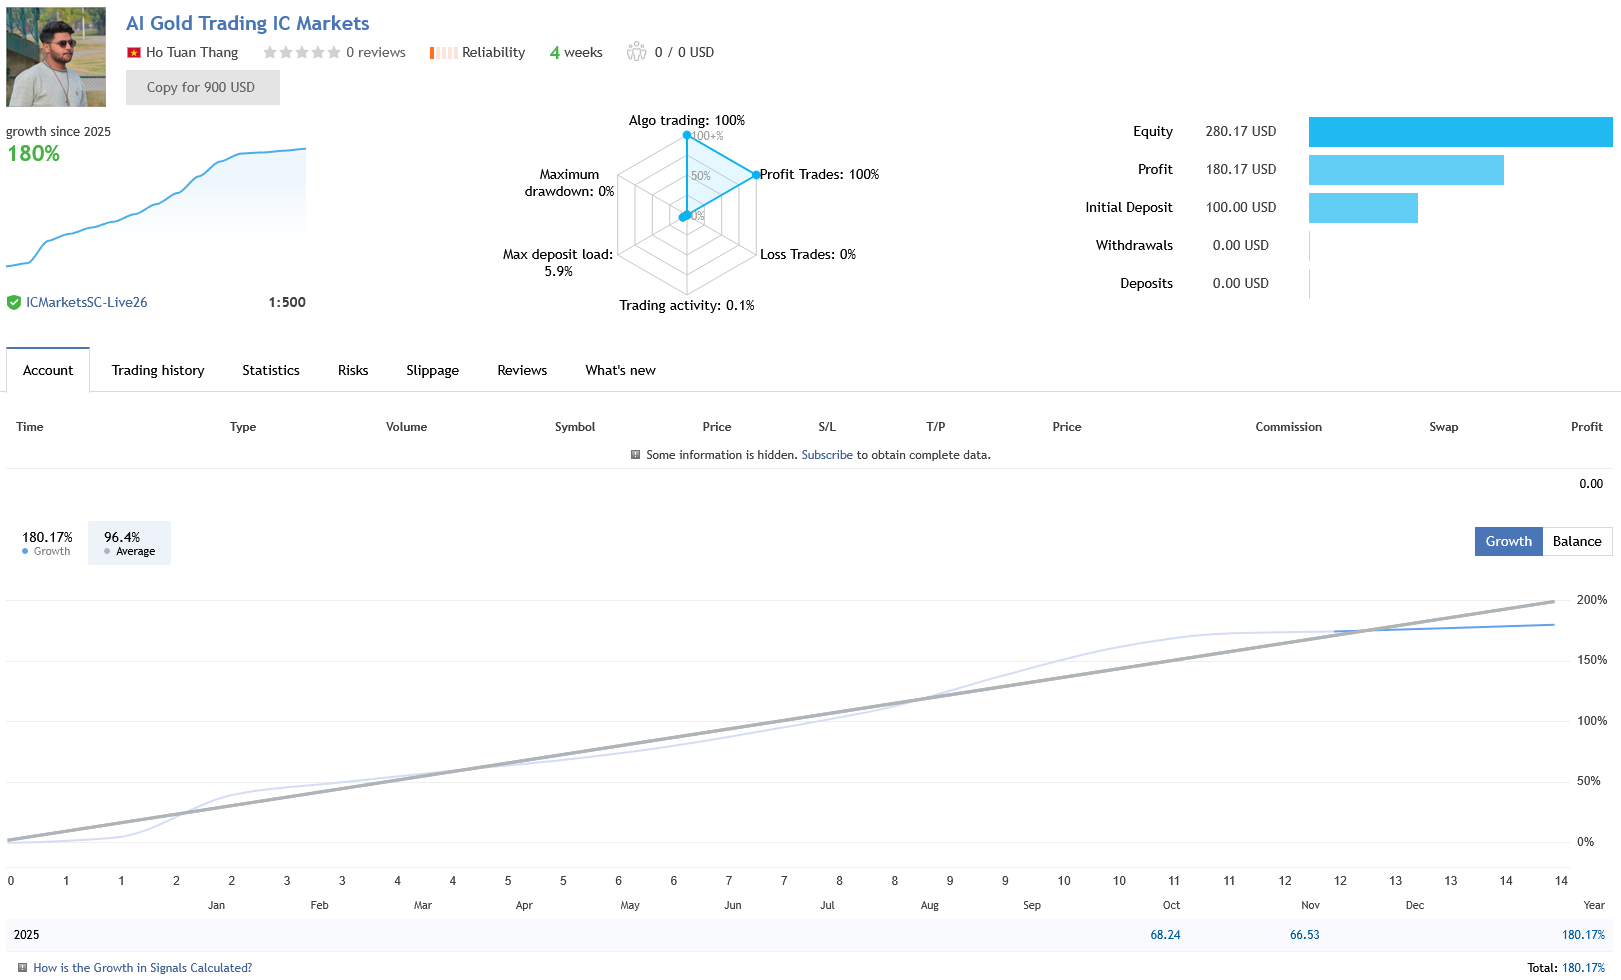Viewport: 1621px width, 980px height.
Task: Switch to the Statistics tab
Action: [x=270, y=370]
